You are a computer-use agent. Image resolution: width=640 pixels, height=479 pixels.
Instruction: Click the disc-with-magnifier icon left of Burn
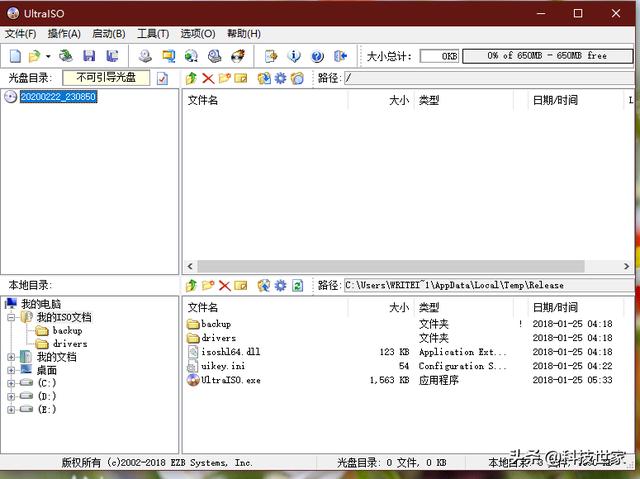(x=214, y=56)
